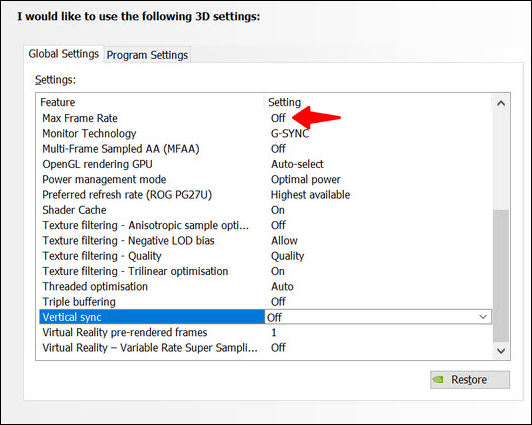Select the Max Frame Rate row
532x425 pixels.
265,118
